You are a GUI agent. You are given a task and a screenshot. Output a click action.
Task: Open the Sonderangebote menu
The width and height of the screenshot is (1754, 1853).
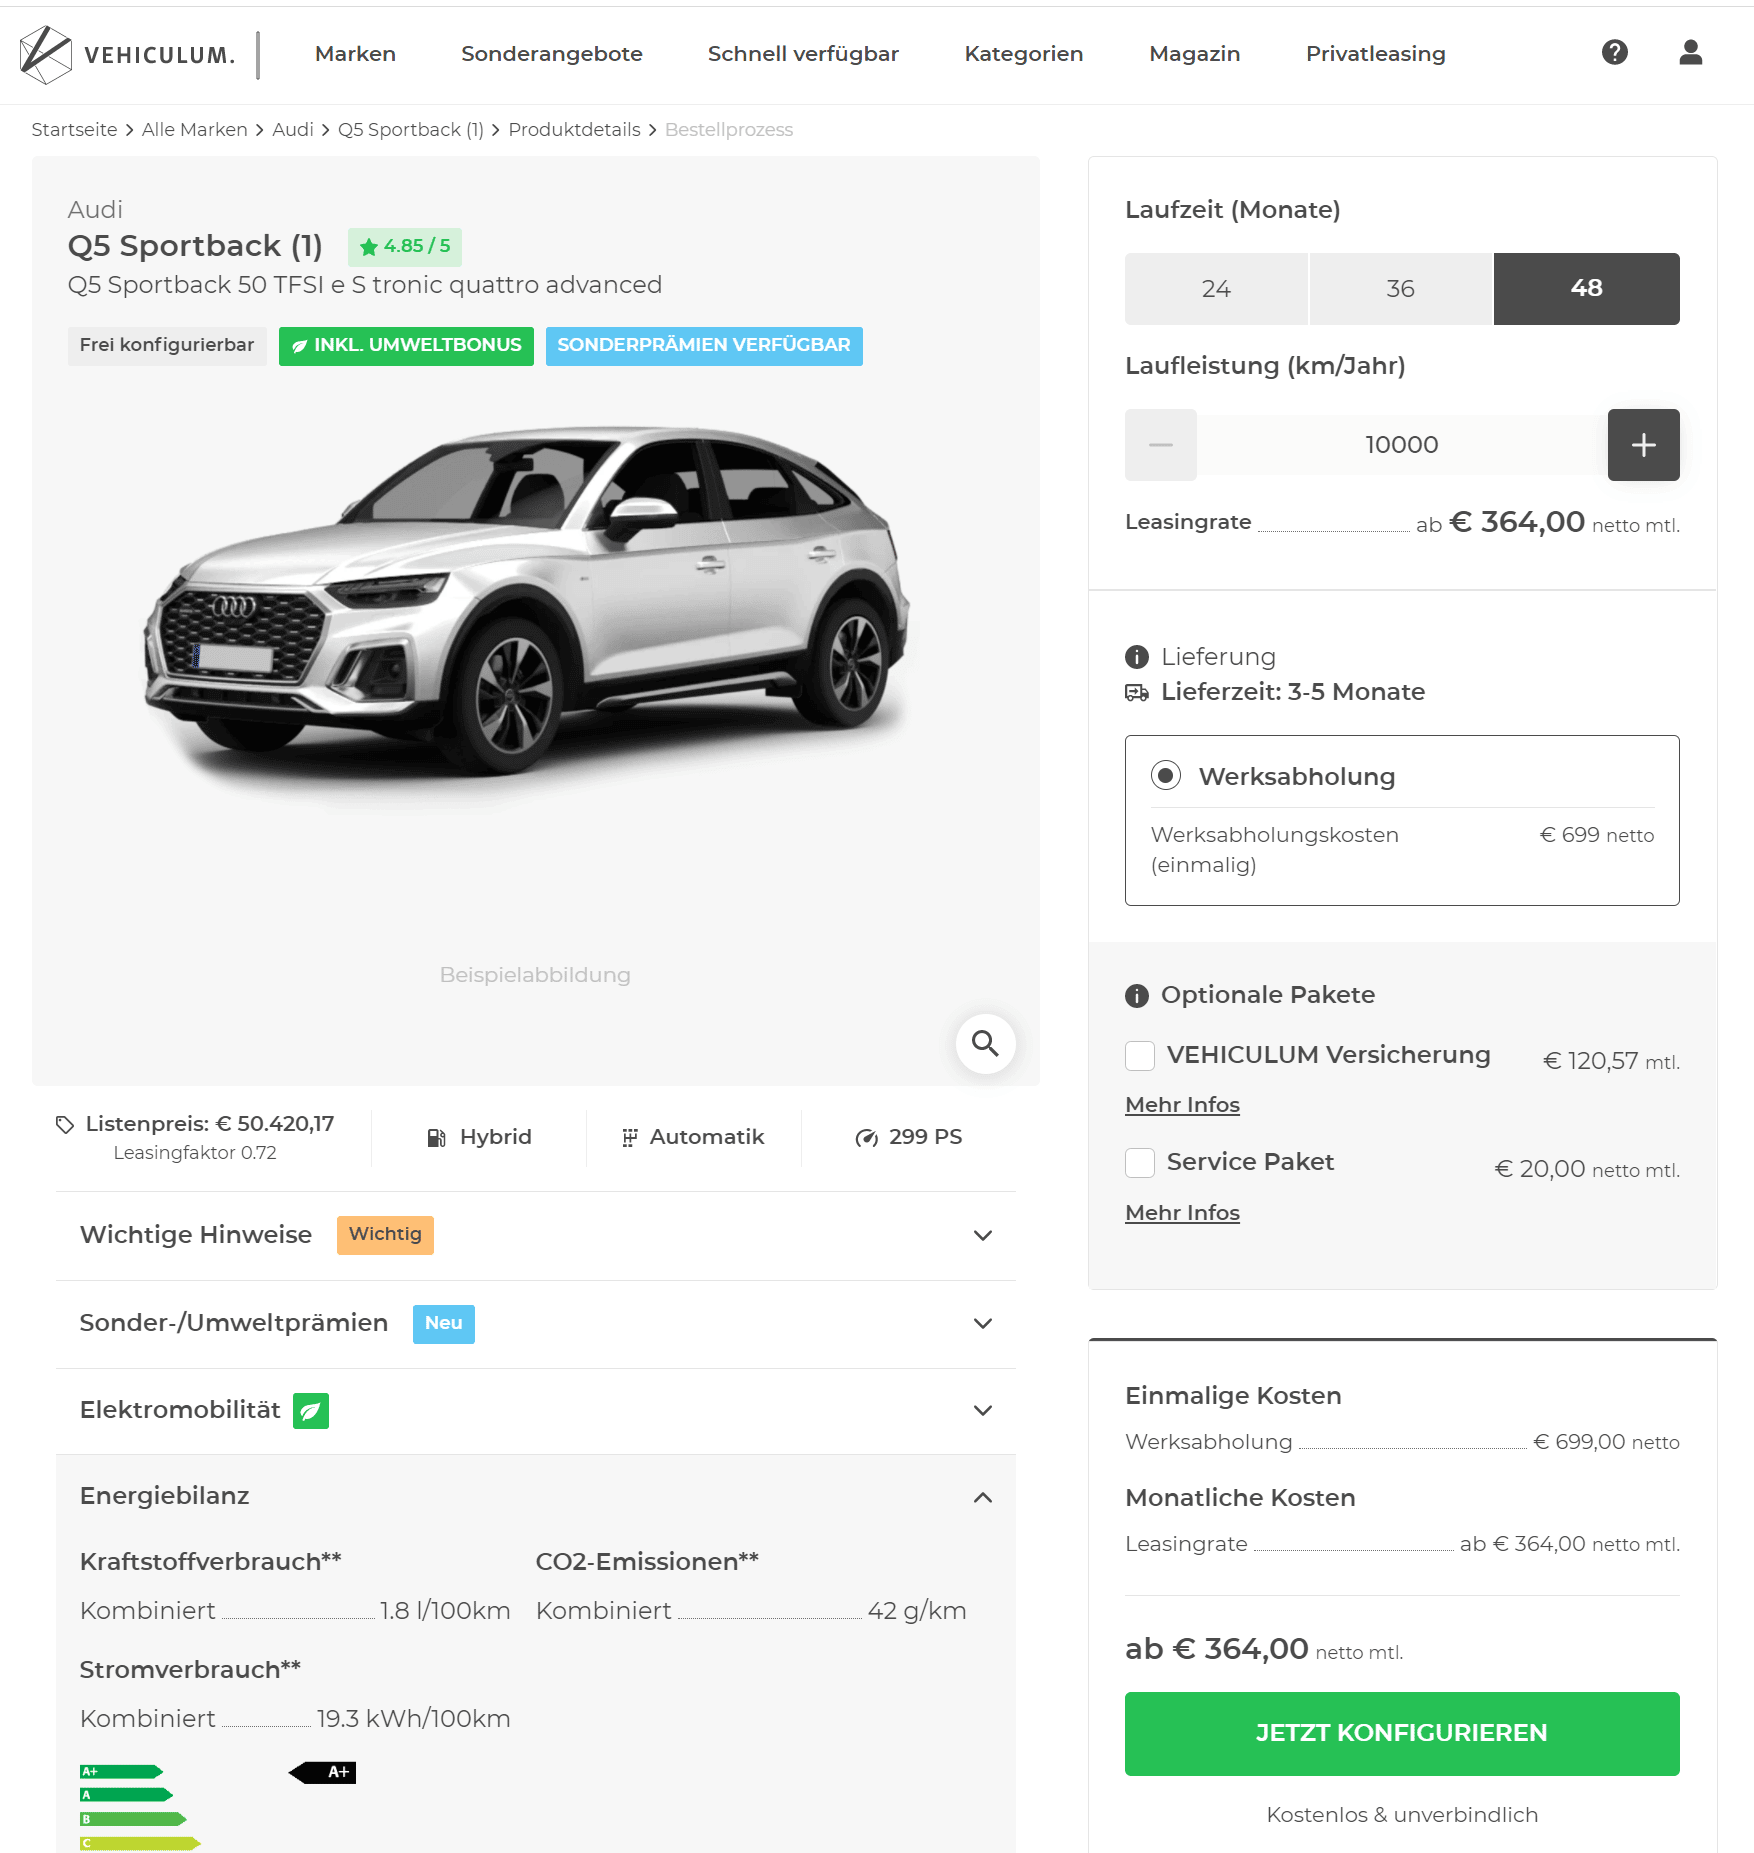pos(551,54)
